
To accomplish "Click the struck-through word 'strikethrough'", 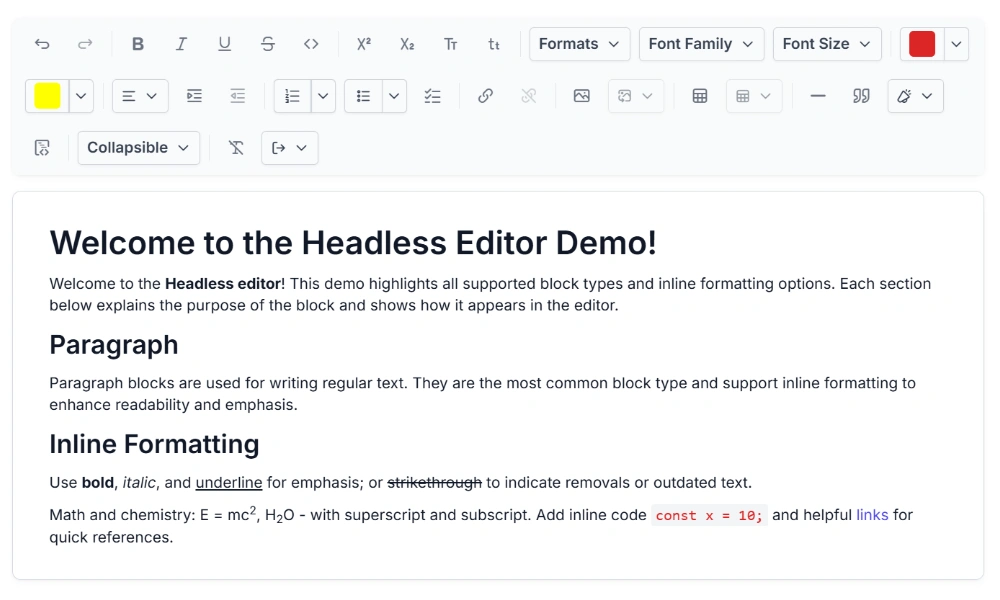I will [434, 483].
